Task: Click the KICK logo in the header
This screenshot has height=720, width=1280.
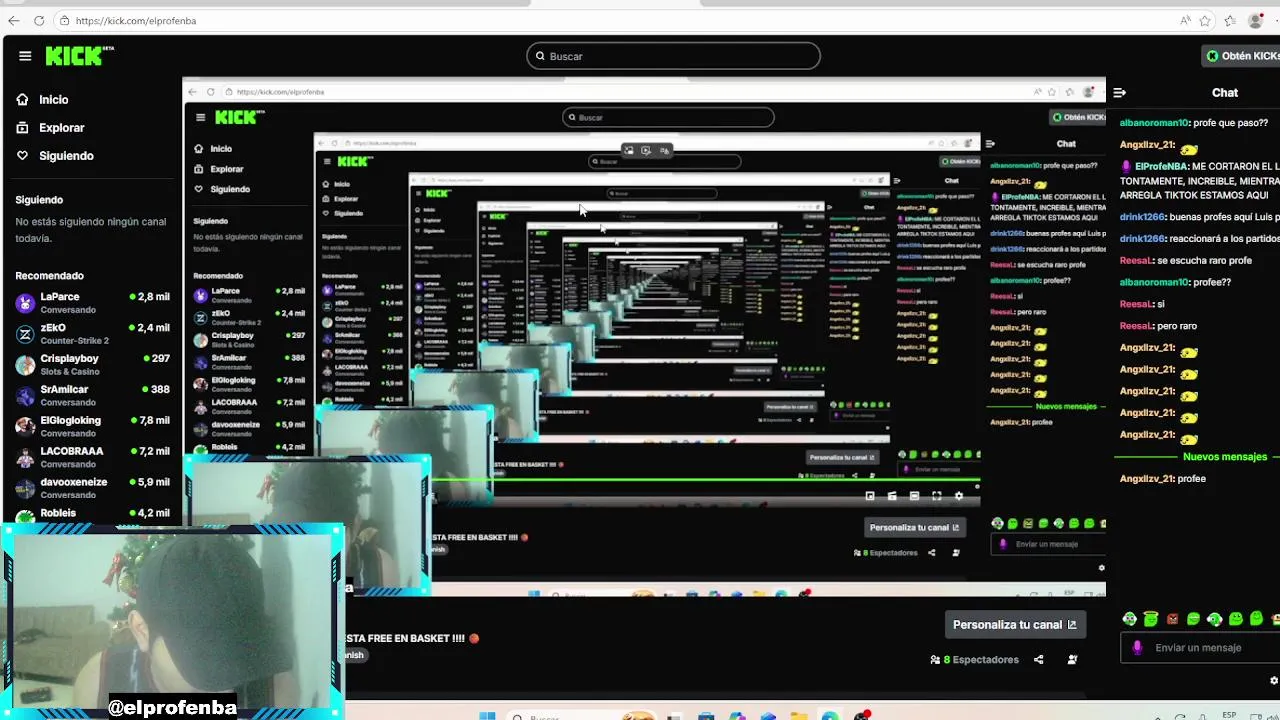Action: pos(80,56)
